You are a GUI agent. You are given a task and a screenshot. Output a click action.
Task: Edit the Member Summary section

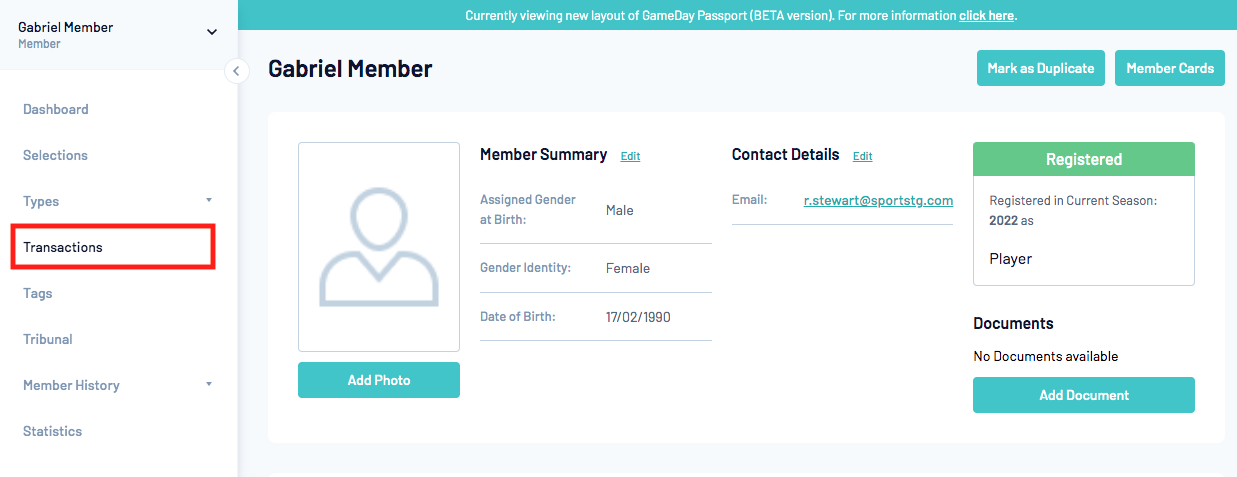pos(630,156)
